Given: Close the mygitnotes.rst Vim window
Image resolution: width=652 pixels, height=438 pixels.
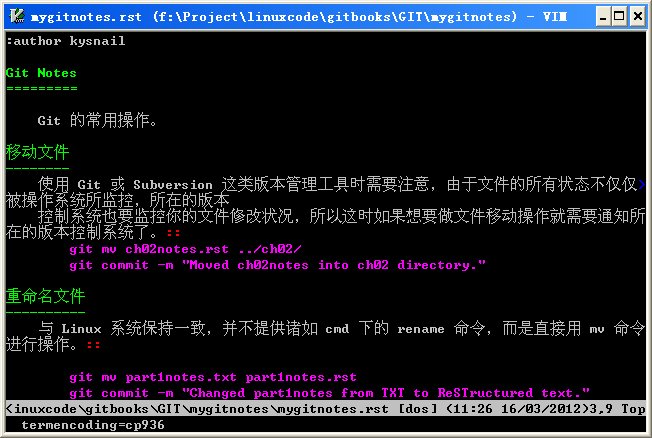Looking at the screenshot, I should click(637, 17).
